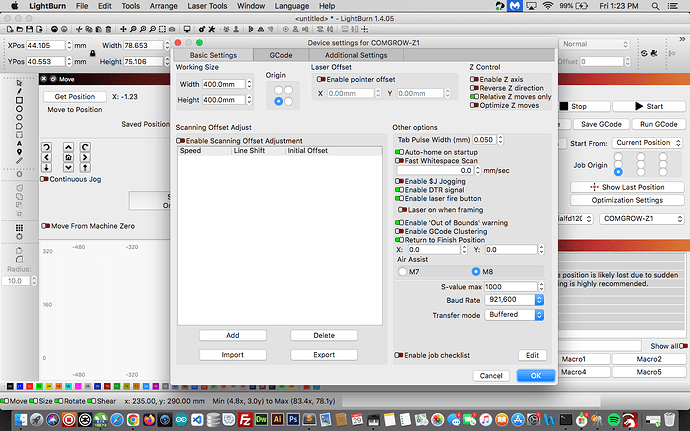Jog laser up with the up arrow
Image resolution: width=690 pixels, height=431 pixels.
68,147
